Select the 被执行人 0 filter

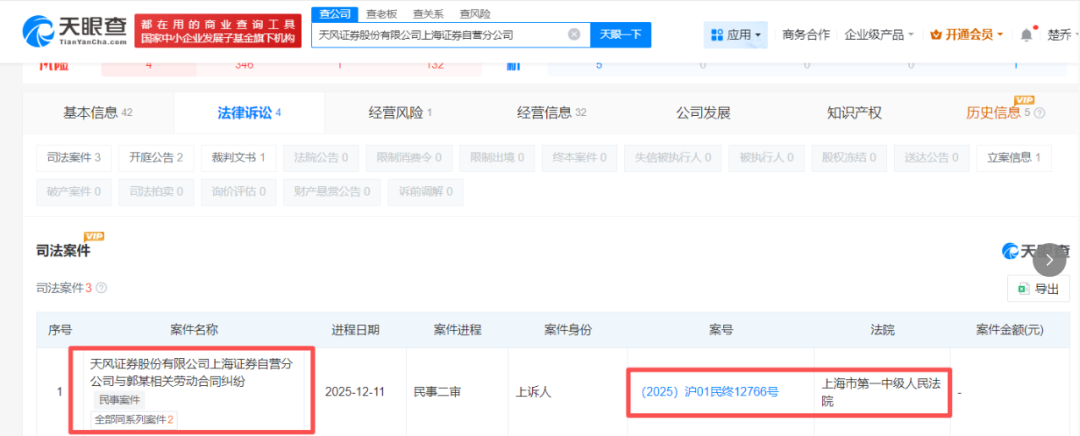point(767,158)
